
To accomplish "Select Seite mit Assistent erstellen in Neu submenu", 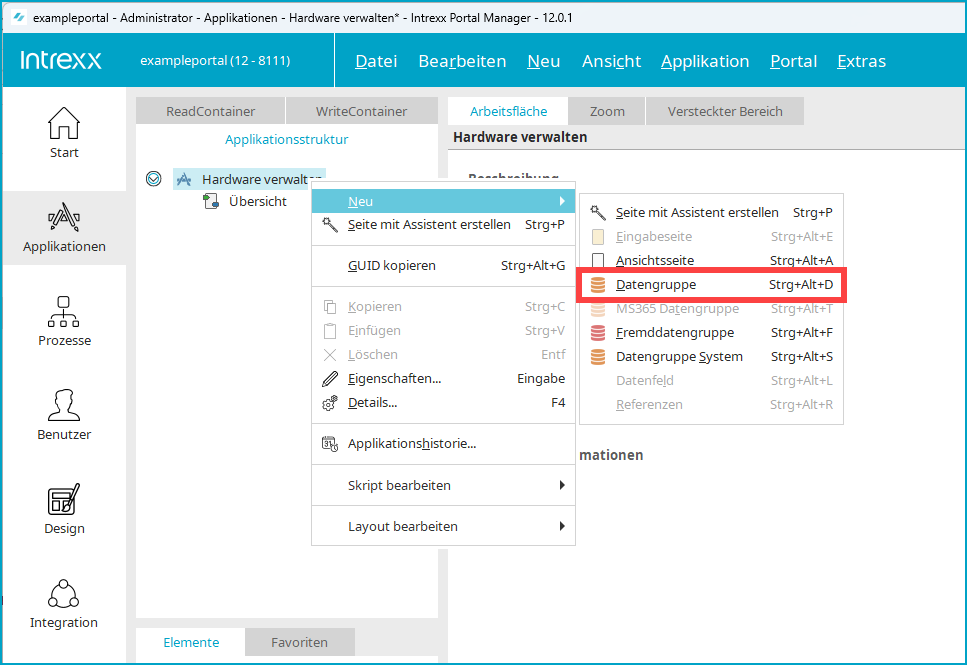I will 711,212.
